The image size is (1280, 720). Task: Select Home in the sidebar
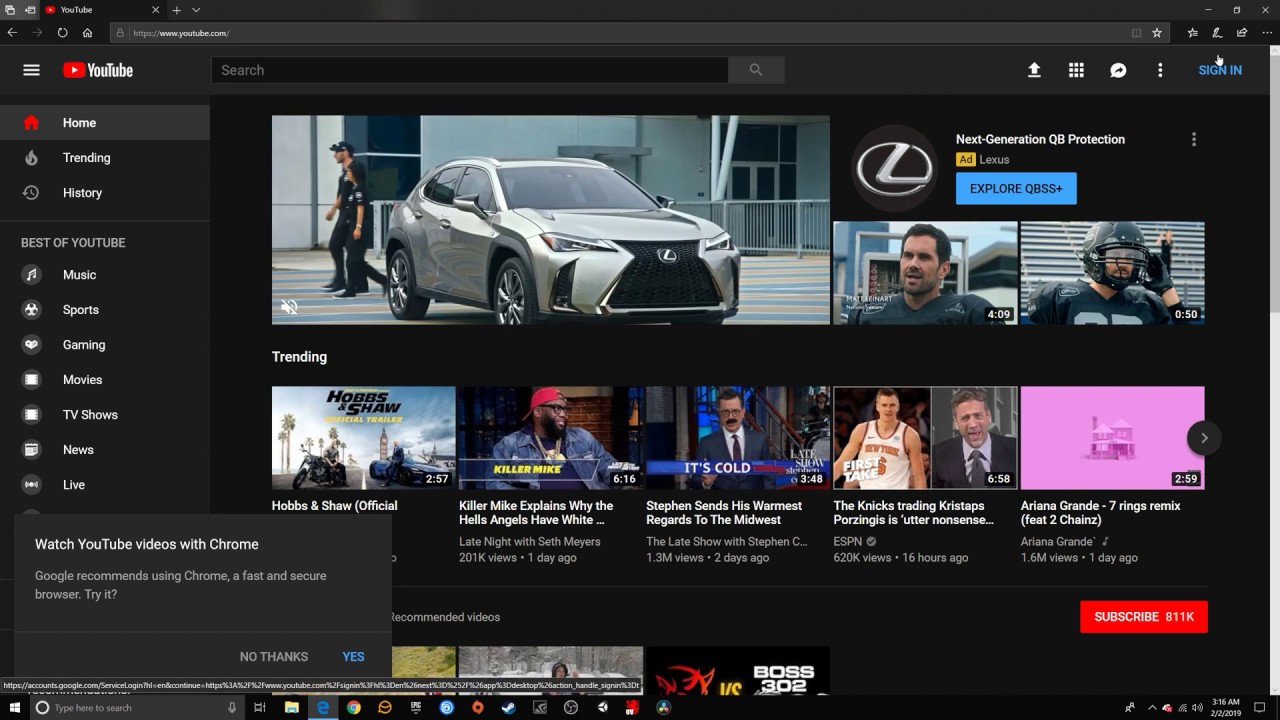[105, 123]
